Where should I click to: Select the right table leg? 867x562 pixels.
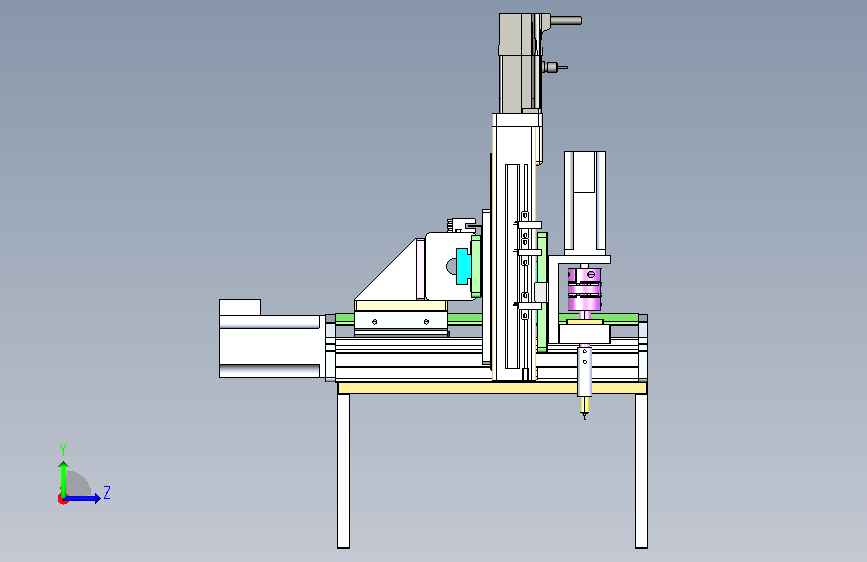click(x=641, y=471)
